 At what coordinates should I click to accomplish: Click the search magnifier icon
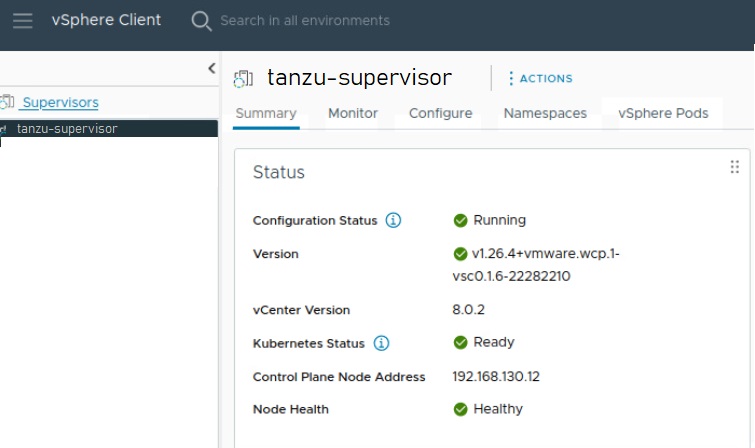point(201,20)
